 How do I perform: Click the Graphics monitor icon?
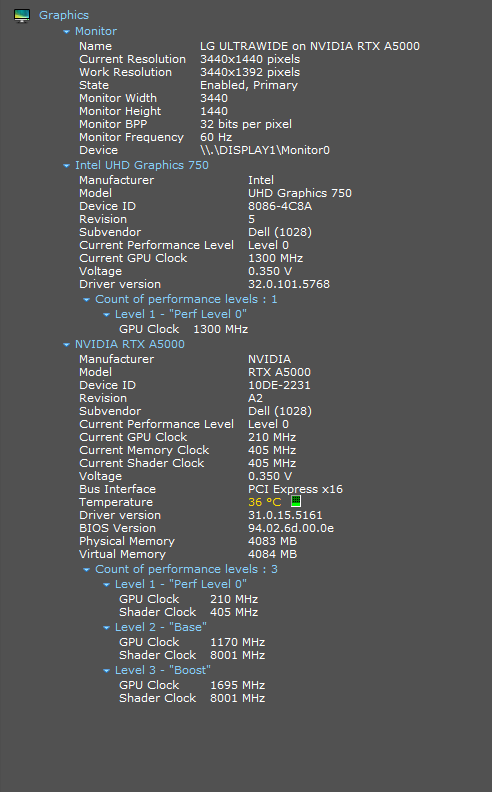[22, 16]
